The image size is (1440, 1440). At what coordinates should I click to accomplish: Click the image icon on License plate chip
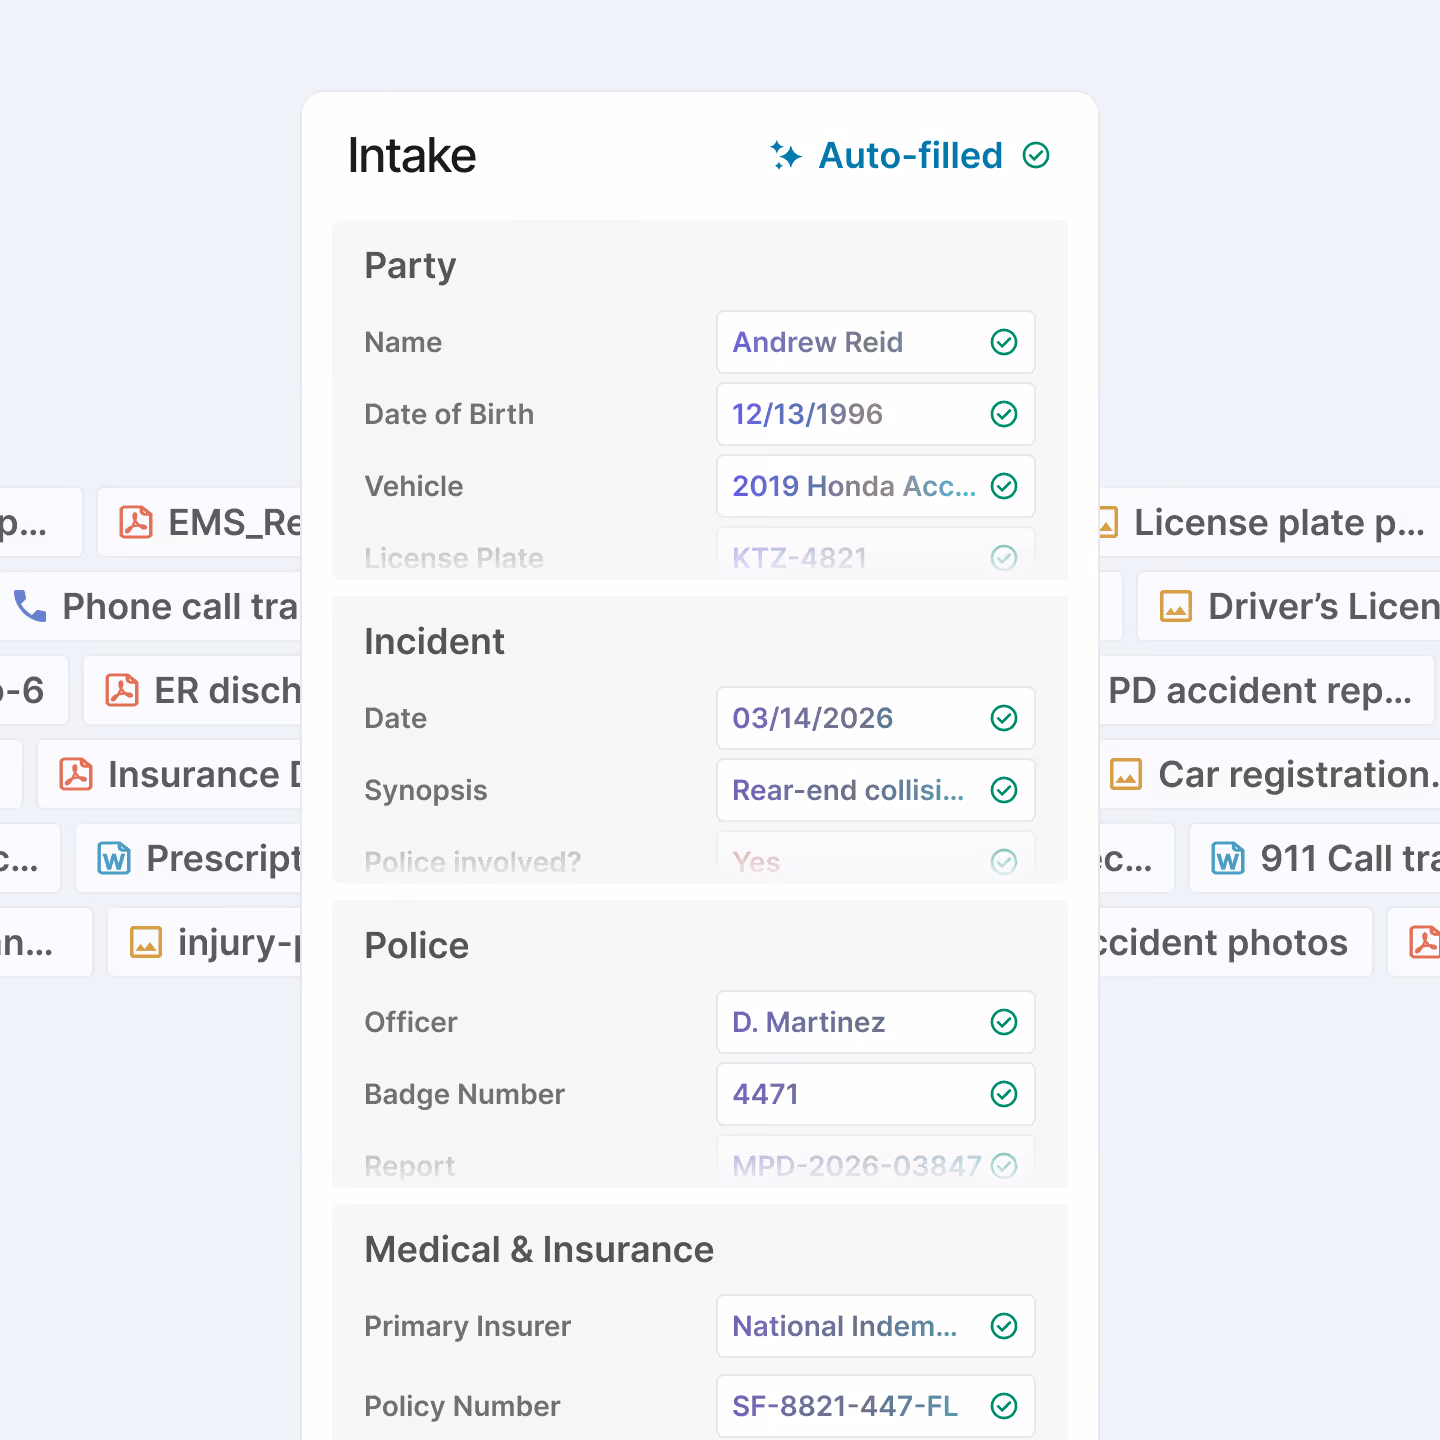pyautogui.click(x=1108, y=522)
